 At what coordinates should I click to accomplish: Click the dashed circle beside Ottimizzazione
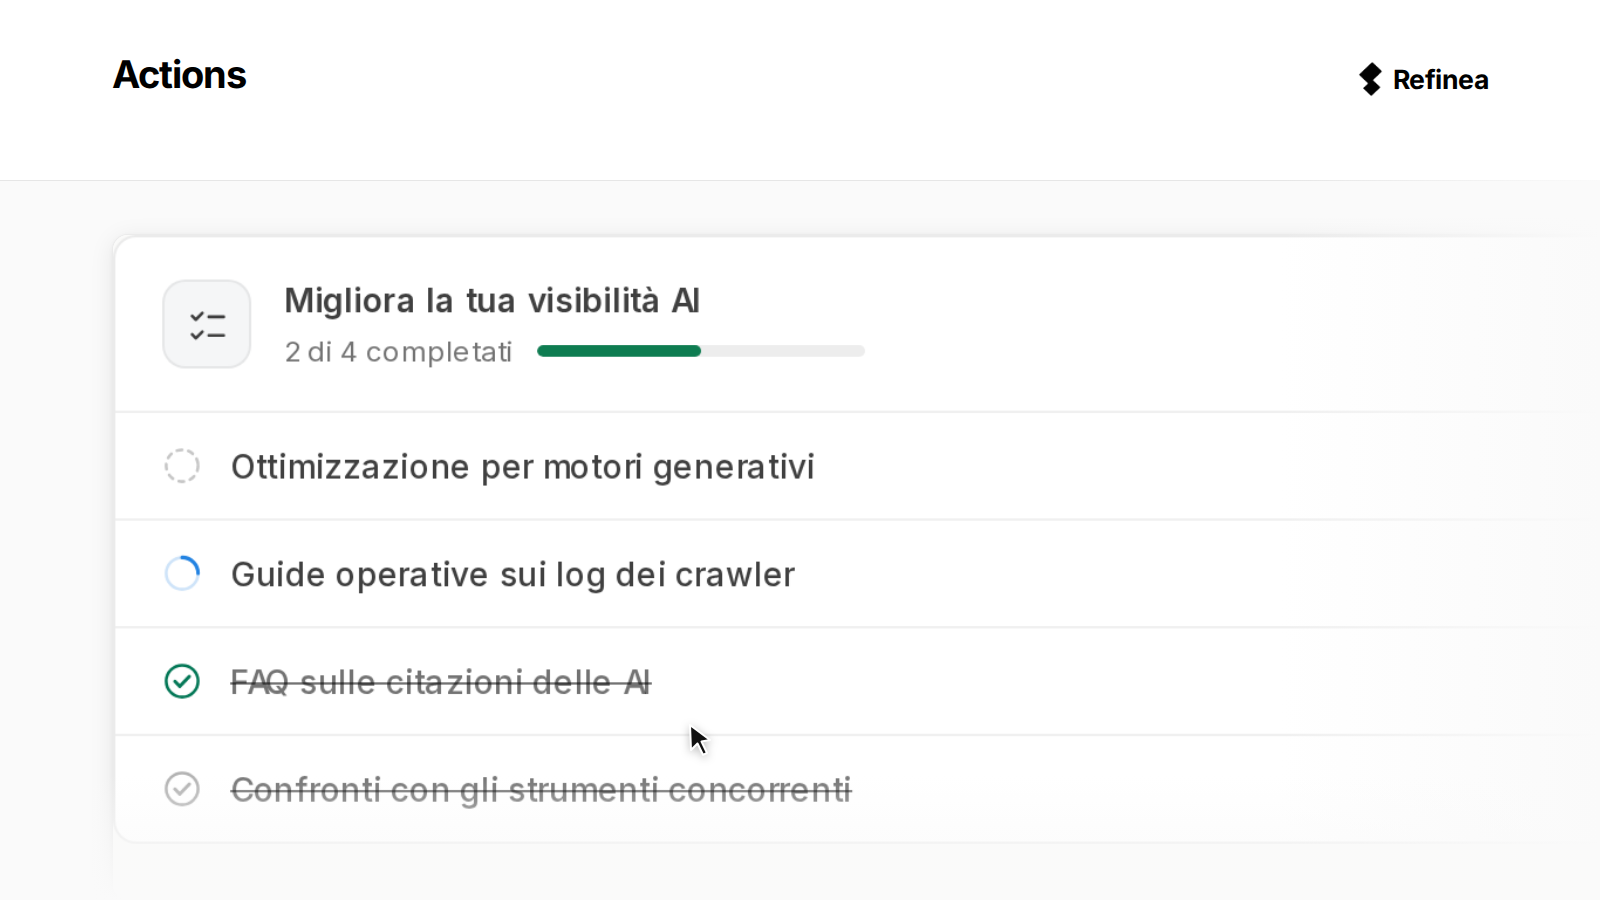182,466
